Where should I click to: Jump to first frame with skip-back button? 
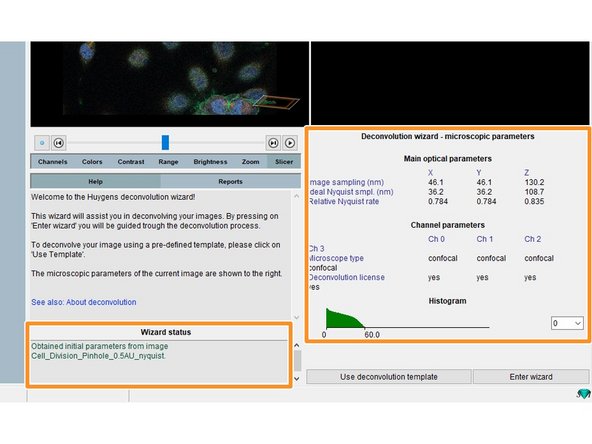click(58, 143)
